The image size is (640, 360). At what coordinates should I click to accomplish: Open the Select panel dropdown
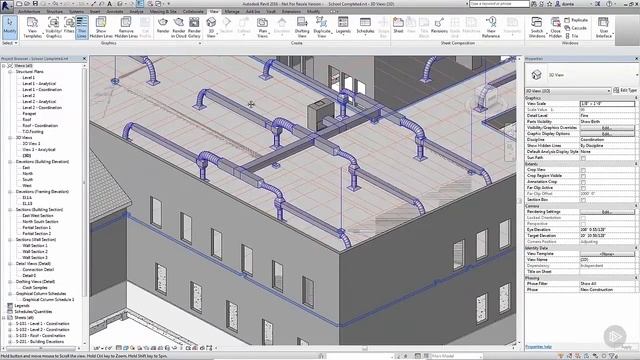(10, 43)
